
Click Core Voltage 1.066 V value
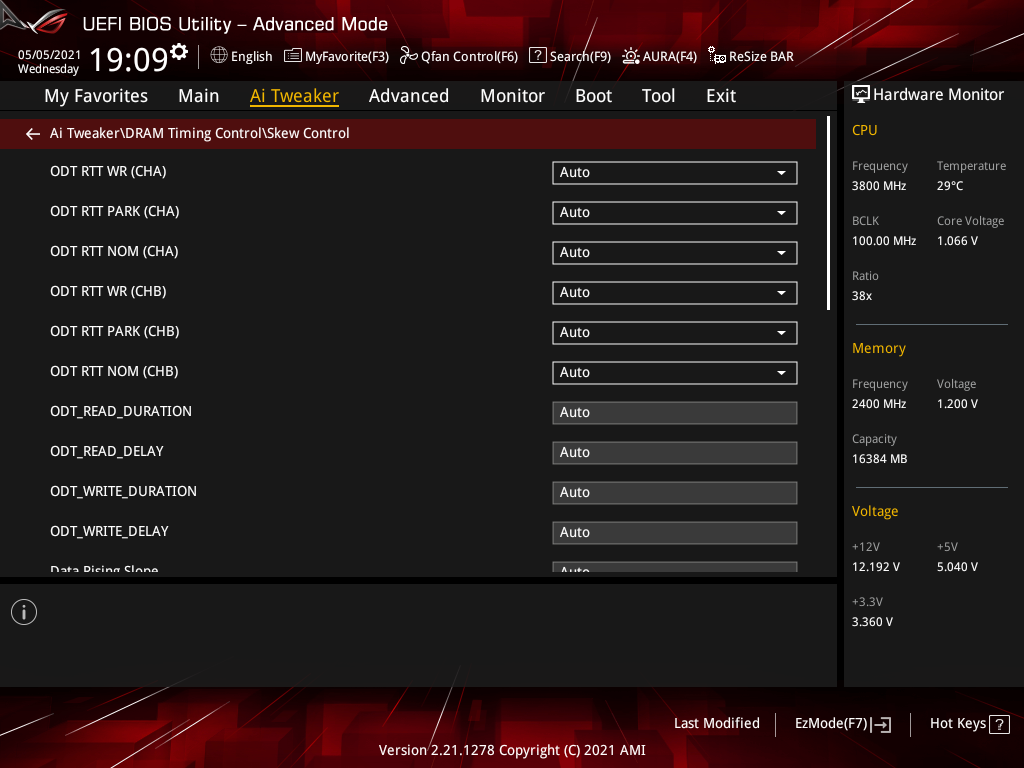(957, 241)
